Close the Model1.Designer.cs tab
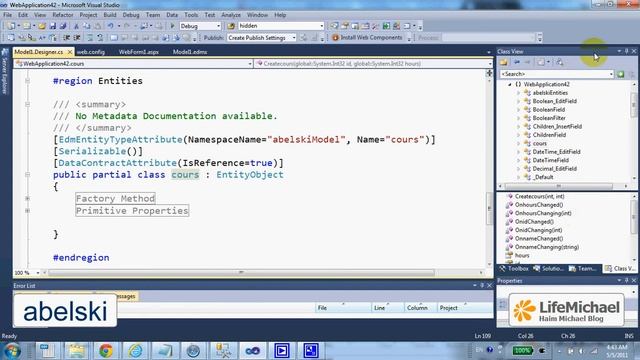 pos(70,52)
